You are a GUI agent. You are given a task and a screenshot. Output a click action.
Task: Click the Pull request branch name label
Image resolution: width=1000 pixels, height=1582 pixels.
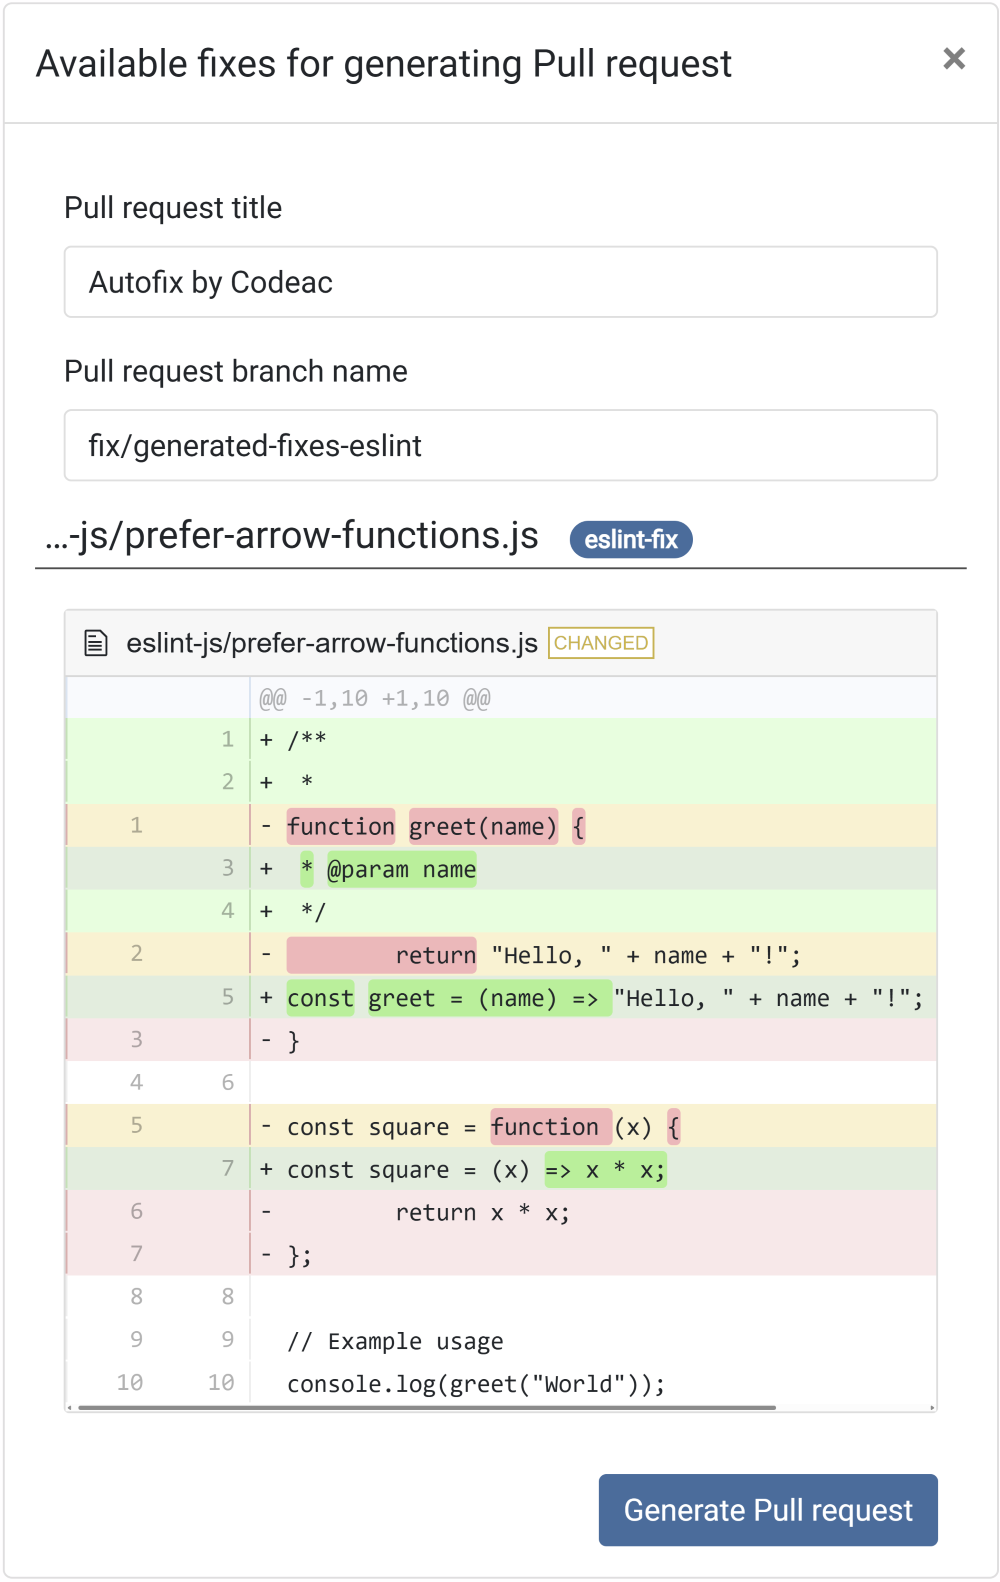(236, 371)
